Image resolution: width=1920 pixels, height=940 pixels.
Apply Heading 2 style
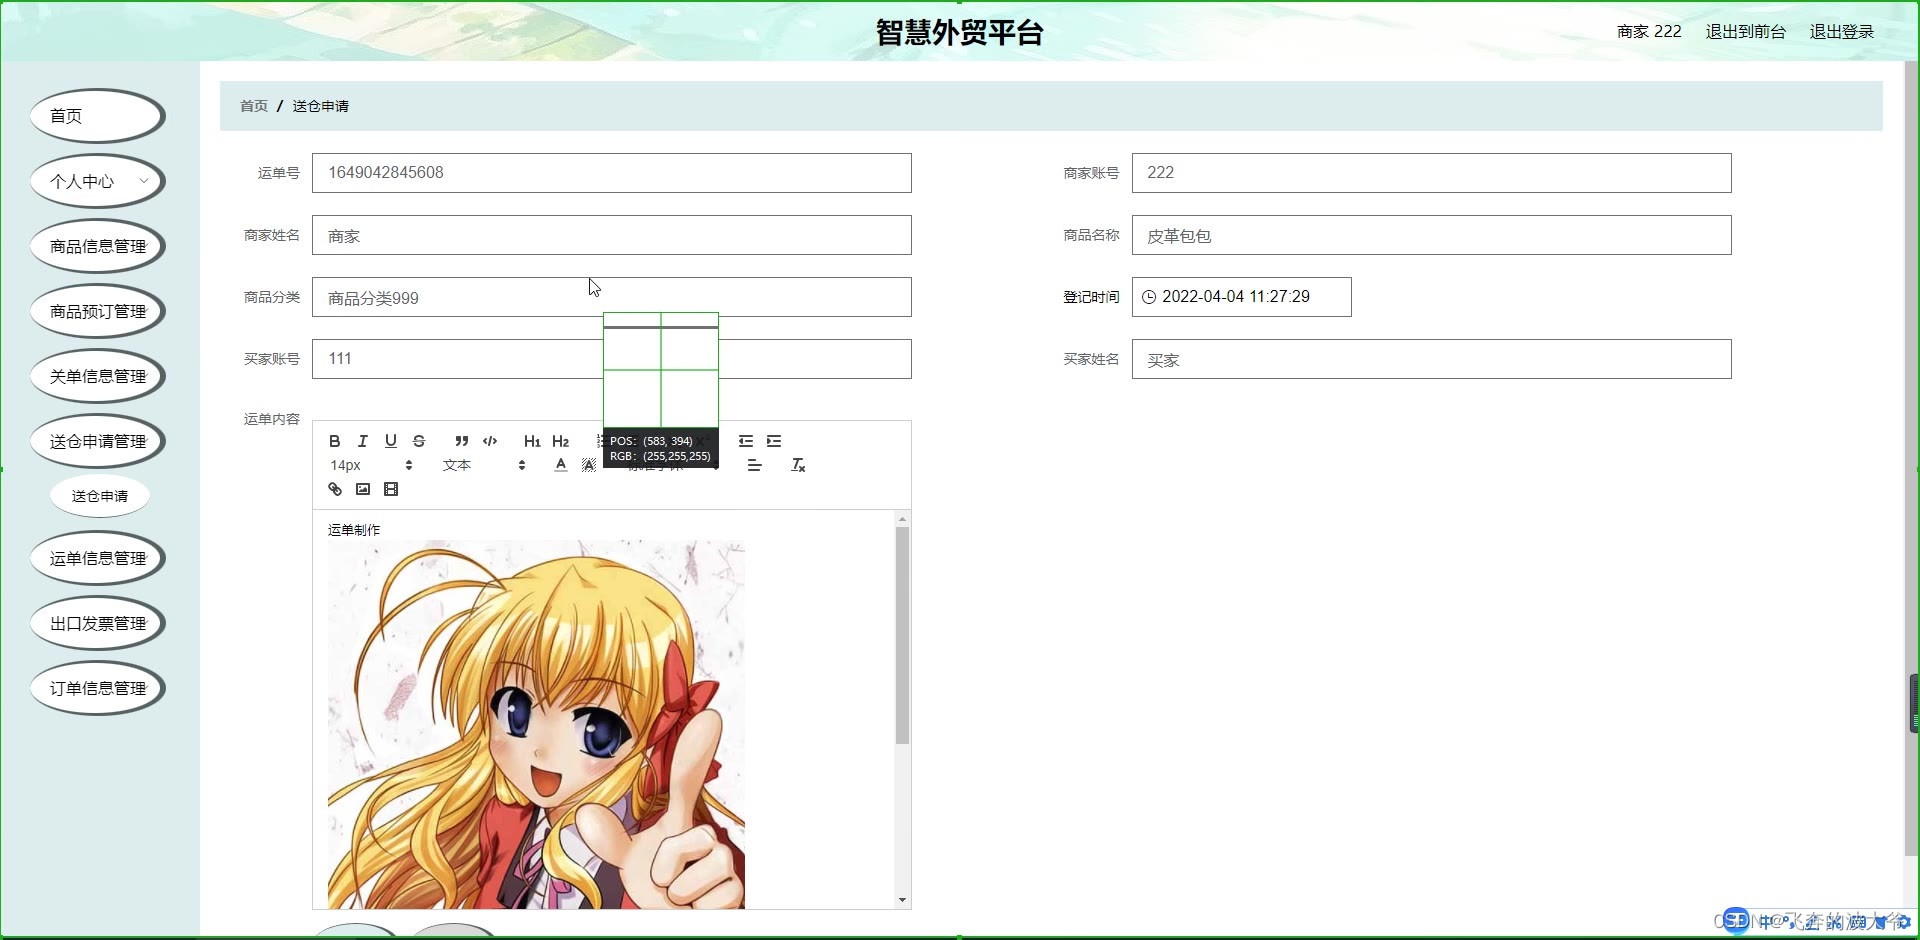coord(560,441)
